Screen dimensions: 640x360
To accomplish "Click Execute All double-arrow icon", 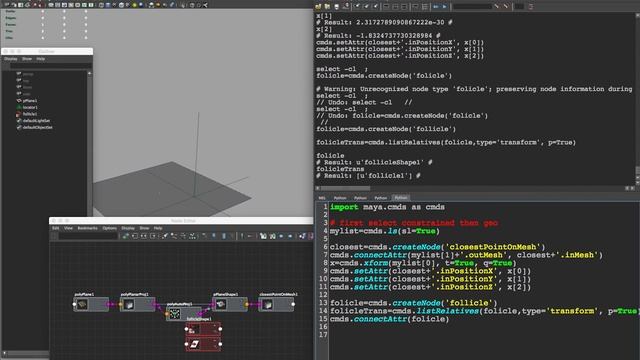I will tap(436, 7).
